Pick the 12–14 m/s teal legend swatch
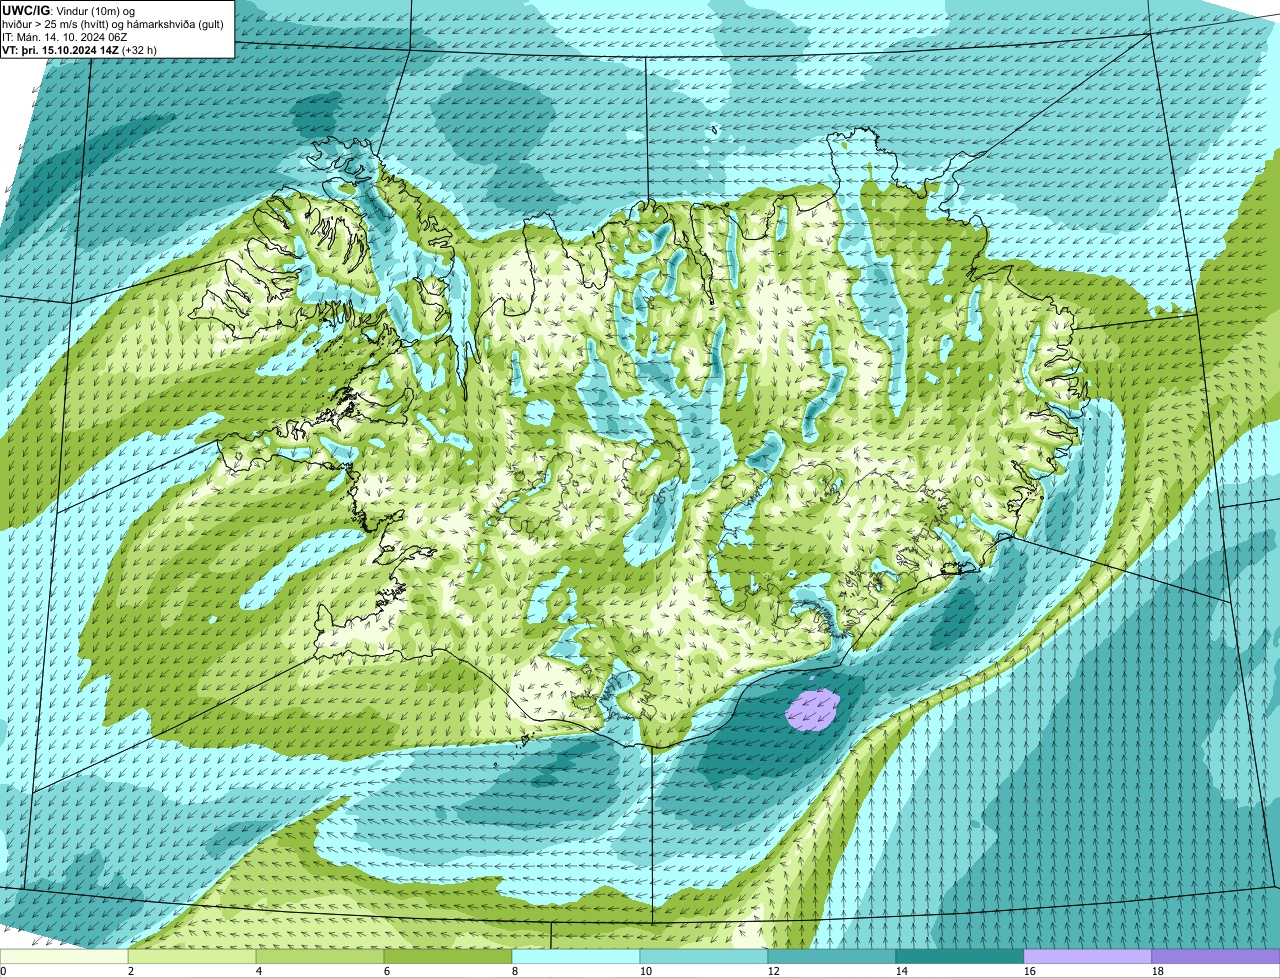Image resolution: width=1280 pixels, height=978 pixels. (832, 957)
